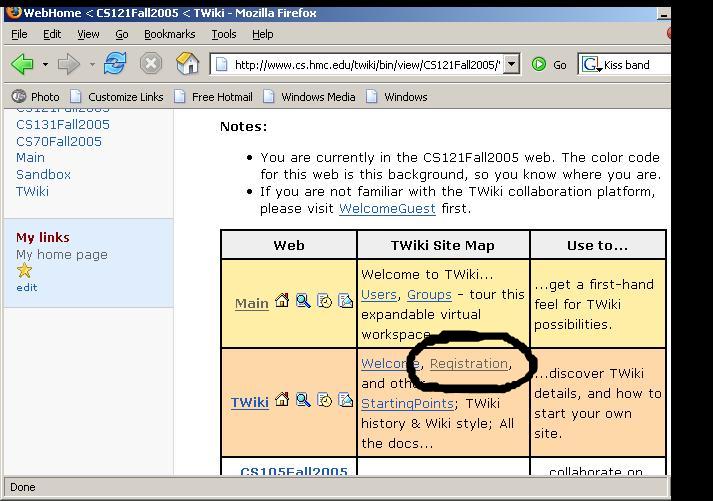Click the home icon in Main row
This screenshot has height=501, width=713.
282,301
